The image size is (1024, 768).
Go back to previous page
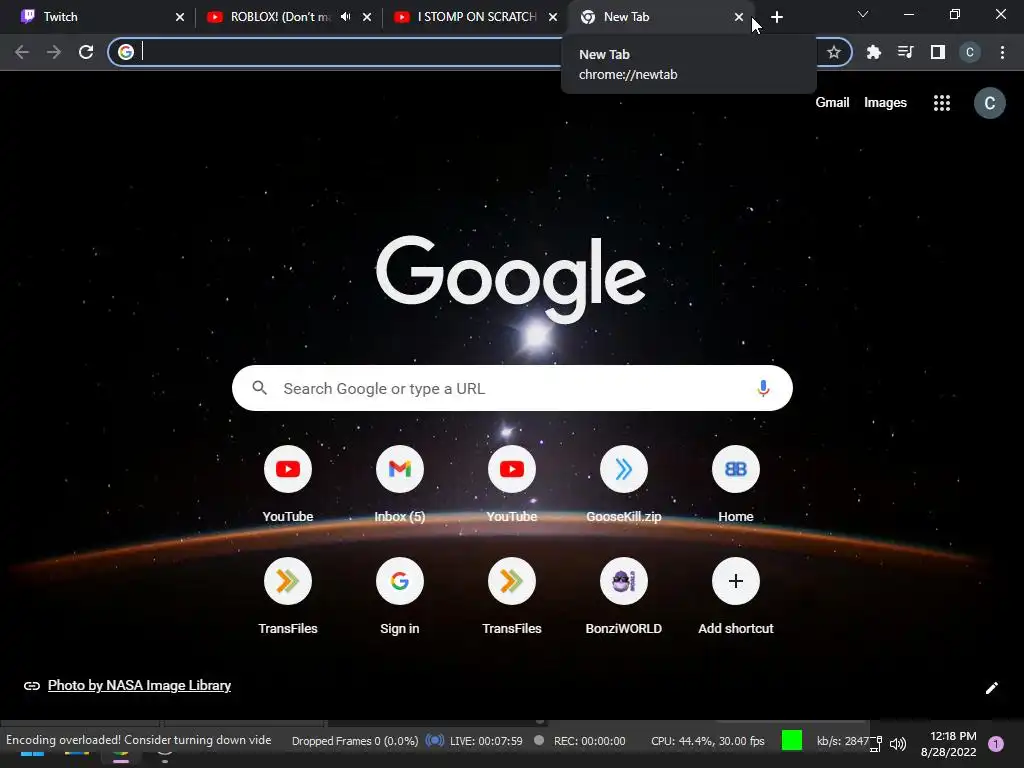point(22,52)
